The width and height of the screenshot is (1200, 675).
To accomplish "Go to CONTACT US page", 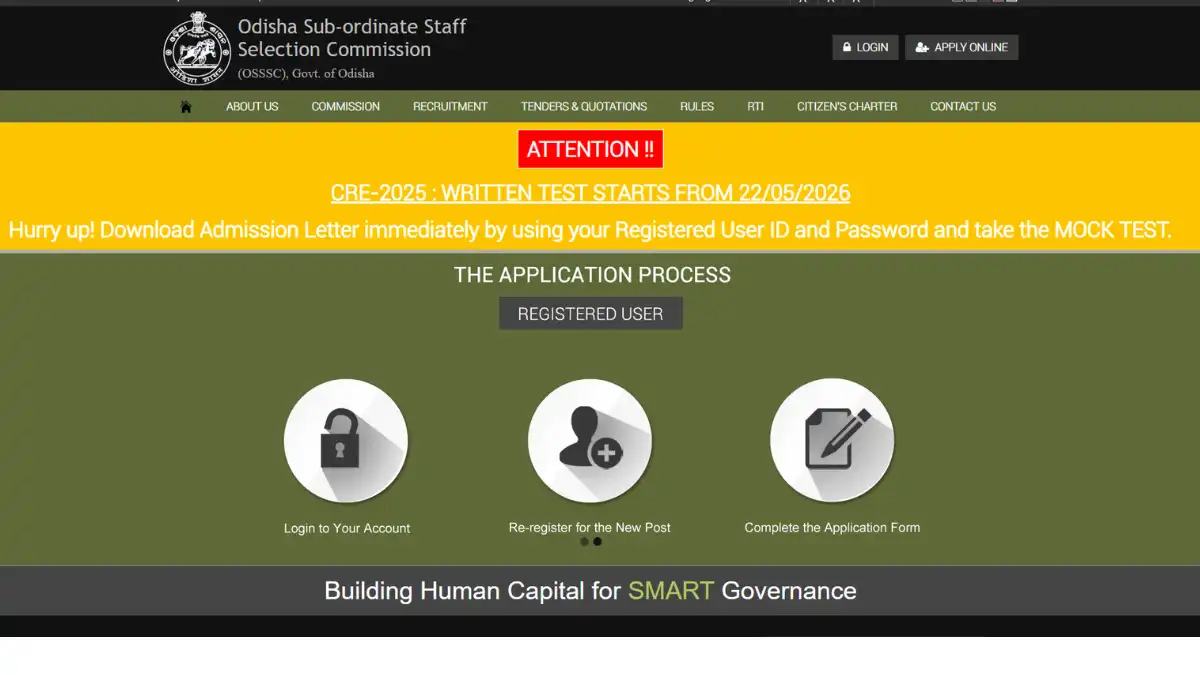I will [x=963, y=106].
